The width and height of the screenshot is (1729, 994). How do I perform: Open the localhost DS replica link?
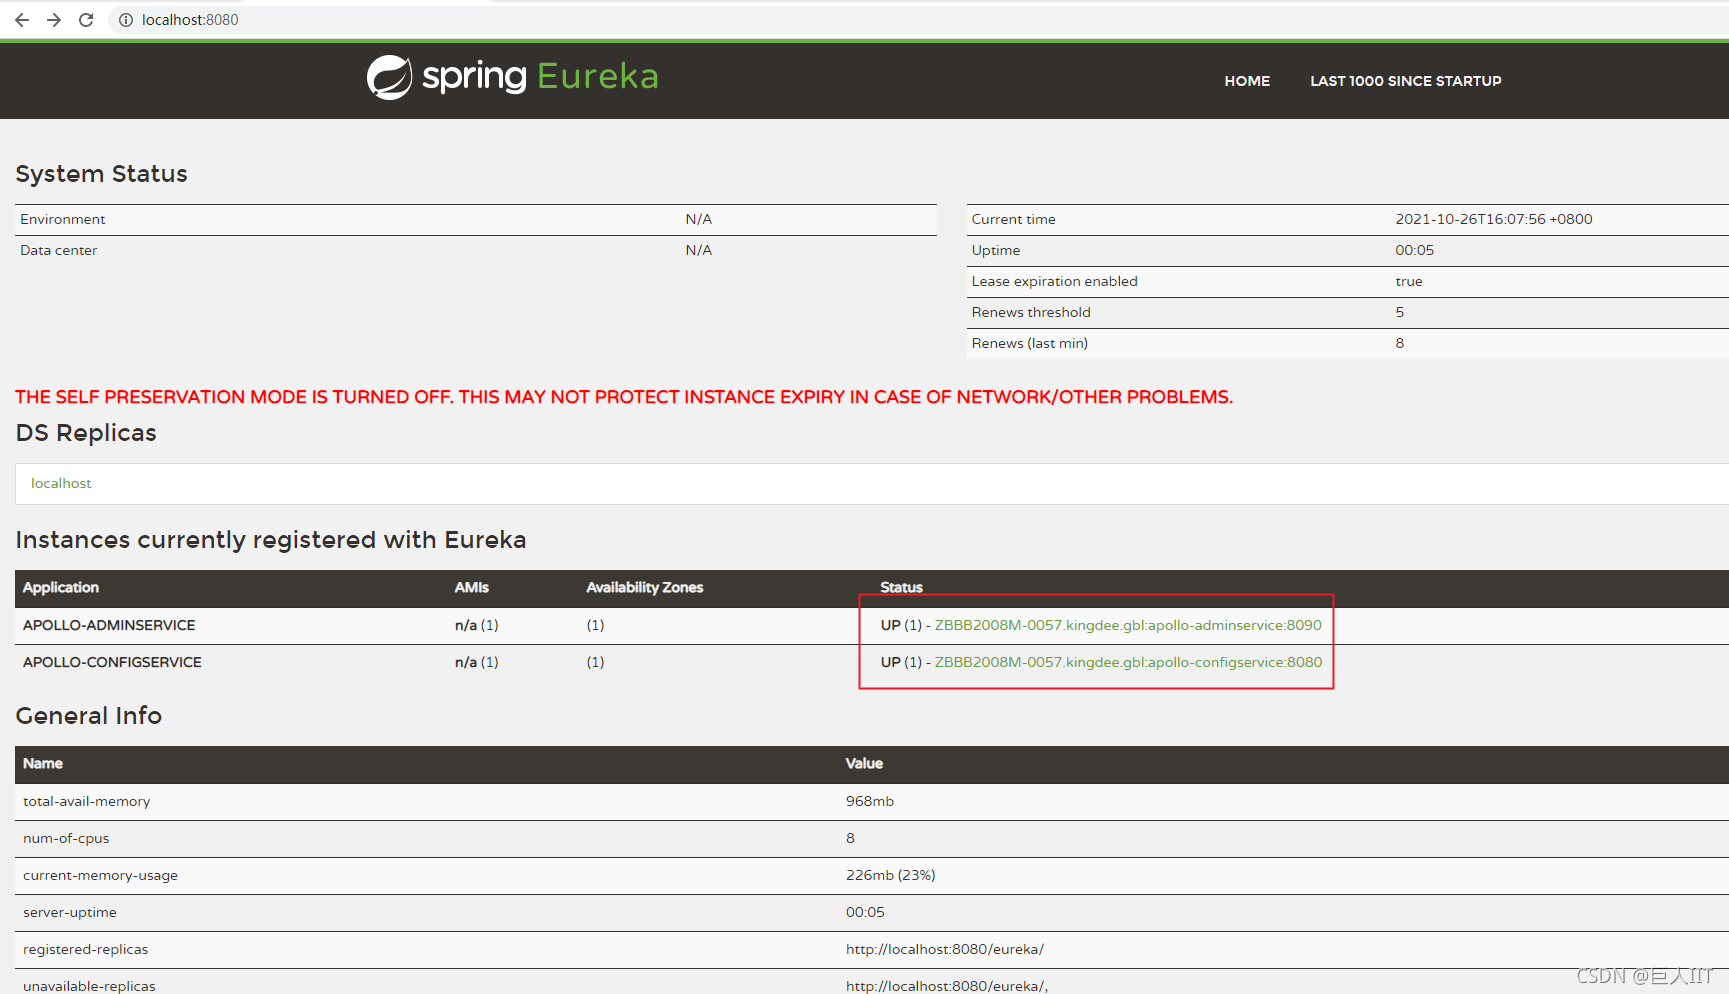(60, 483)
